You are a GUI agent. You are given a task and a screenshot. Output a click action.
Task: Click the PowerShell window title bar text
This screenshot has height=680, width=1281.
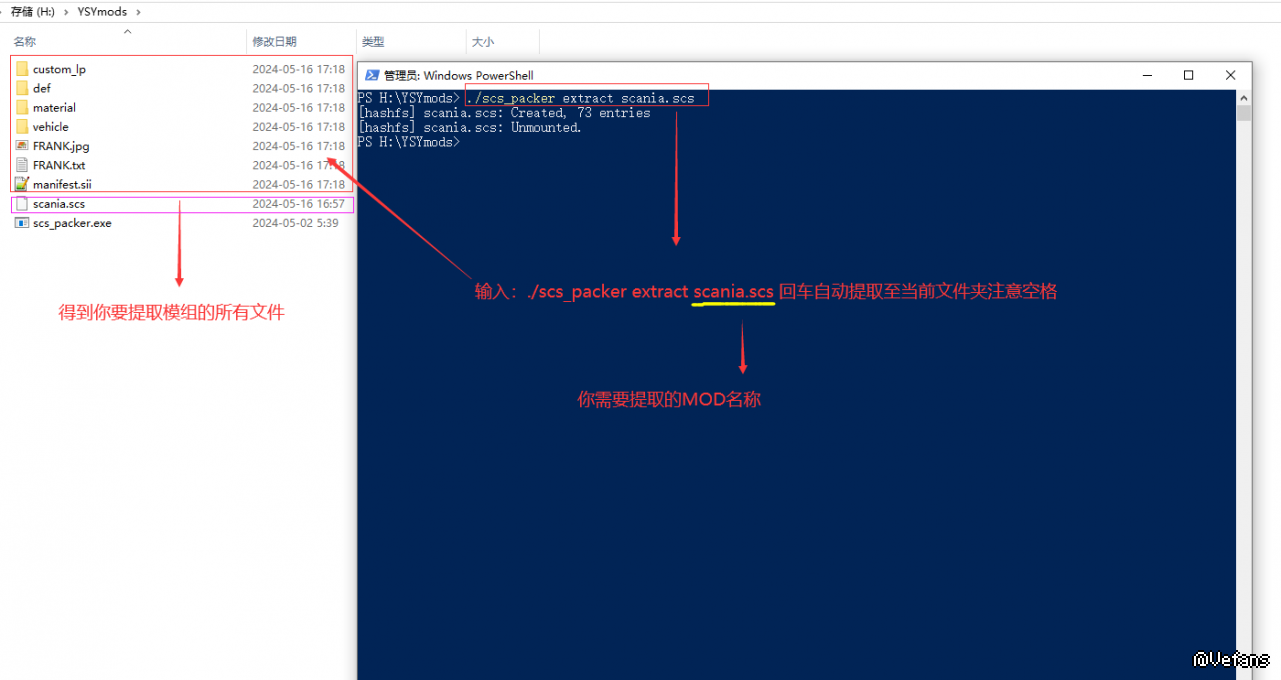(458, 75)
